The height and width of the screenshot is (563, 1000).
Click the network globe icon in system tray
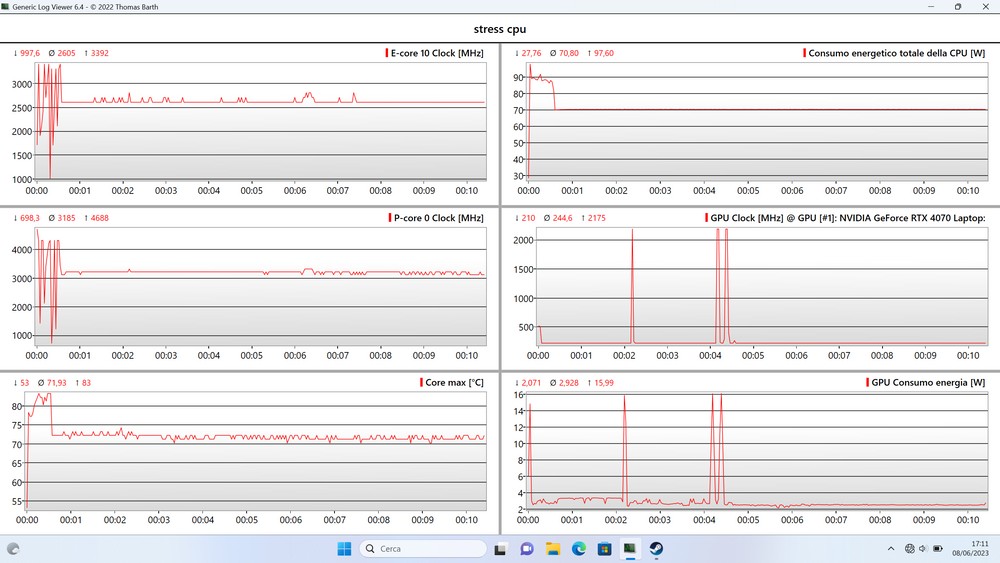click(x=908, y=548)
